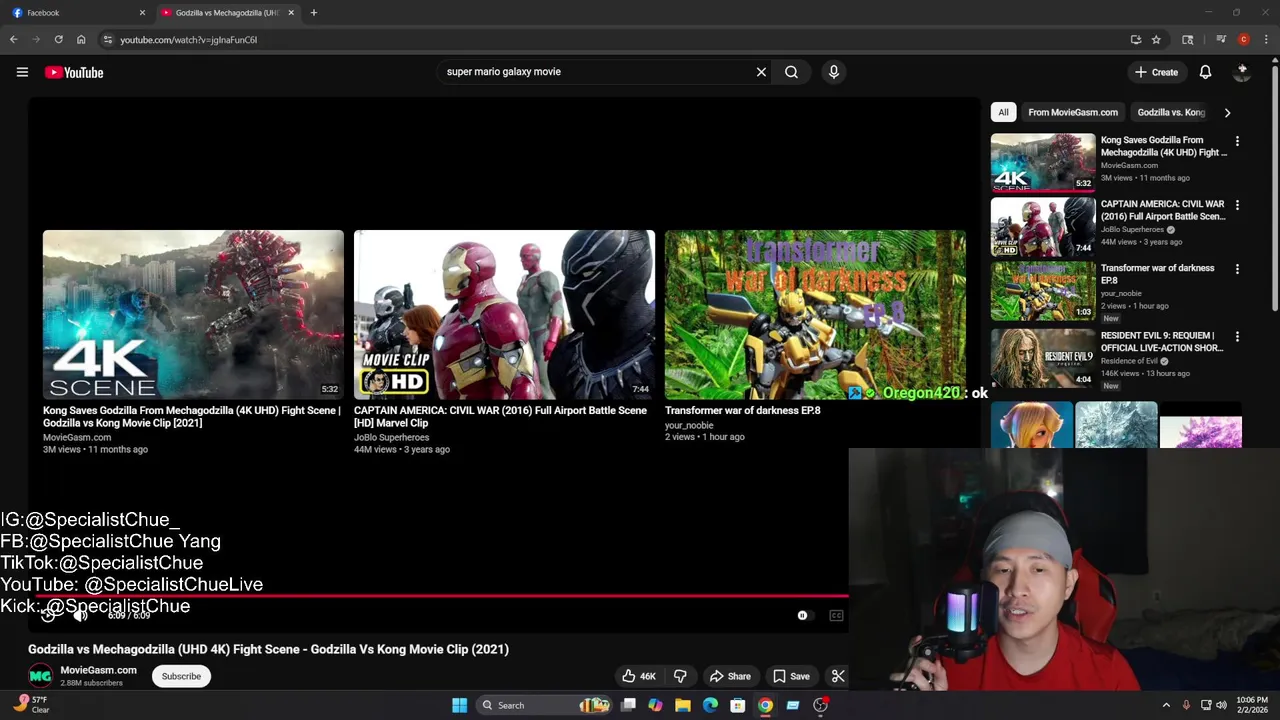Save the video to a playlist
Screen dimensions: 1280x720
790,676
